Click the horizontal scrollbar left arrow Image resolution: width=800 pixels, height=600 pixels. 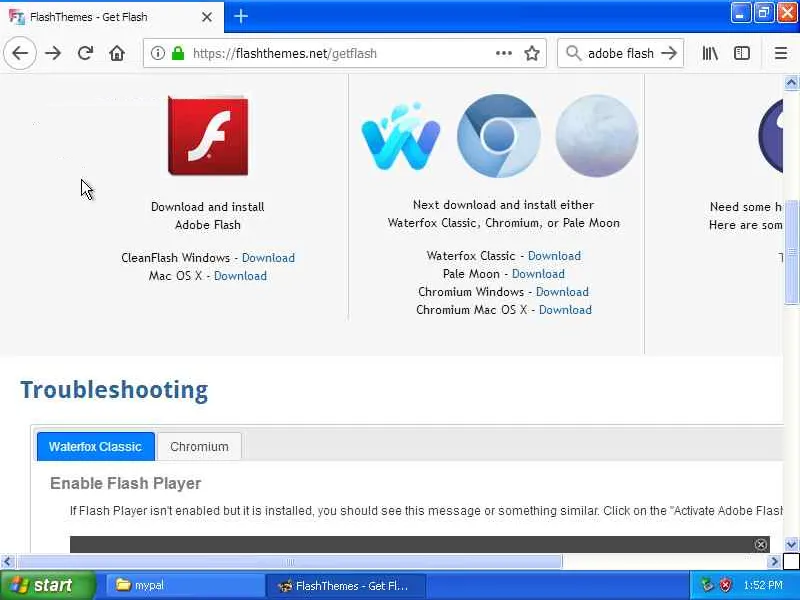point(7,562)
